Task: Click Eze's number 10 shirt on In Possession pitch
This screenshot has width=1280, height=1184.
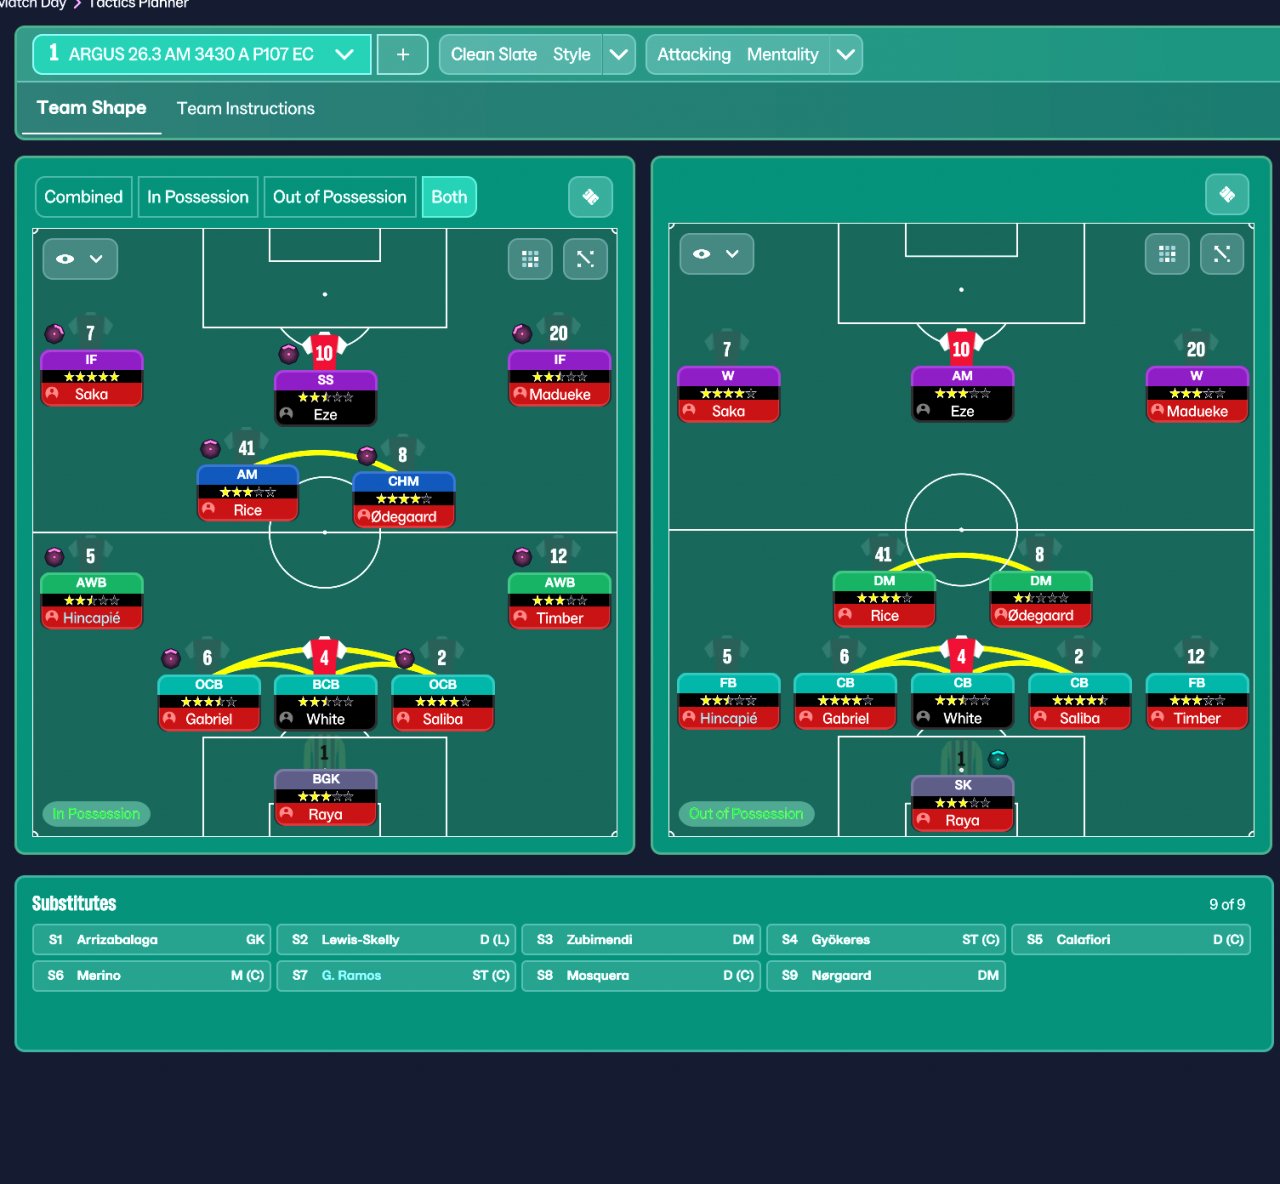Action: [x=324, y=351]
